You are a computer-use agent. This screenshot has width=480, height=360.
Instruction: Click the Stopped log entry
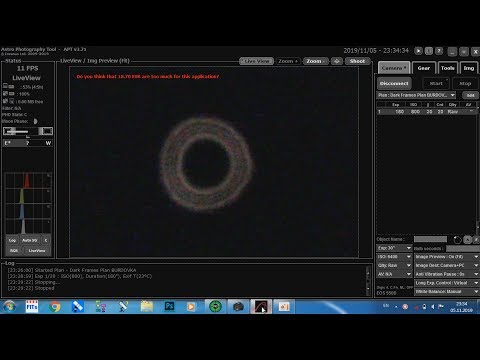pyautogui.click(x=31, y=288)
